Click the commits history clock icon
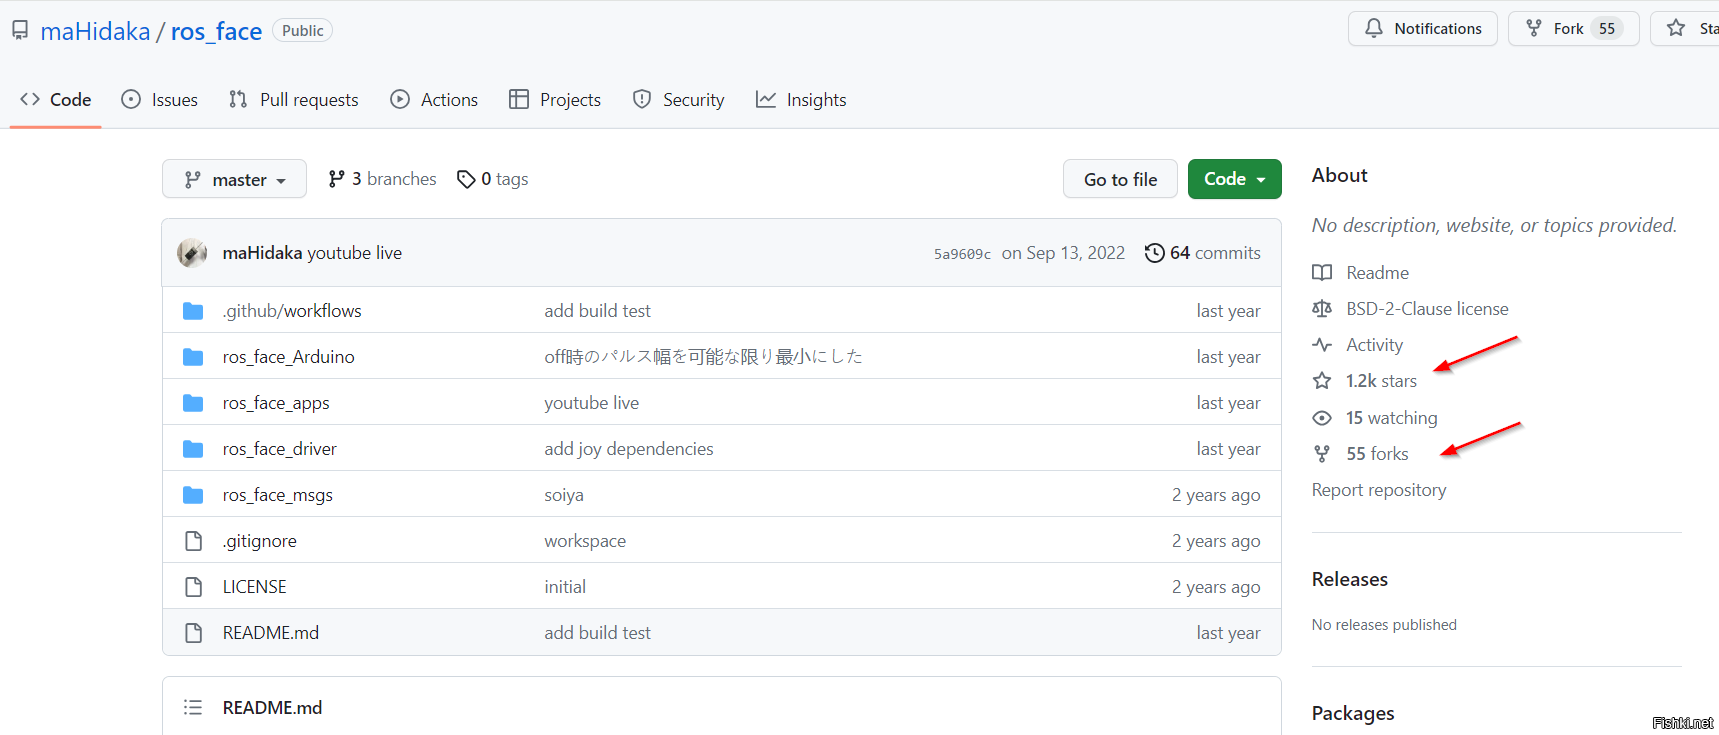This screenshot has height=735, width=1719. pyautogui.click(x=1154, y=253)
